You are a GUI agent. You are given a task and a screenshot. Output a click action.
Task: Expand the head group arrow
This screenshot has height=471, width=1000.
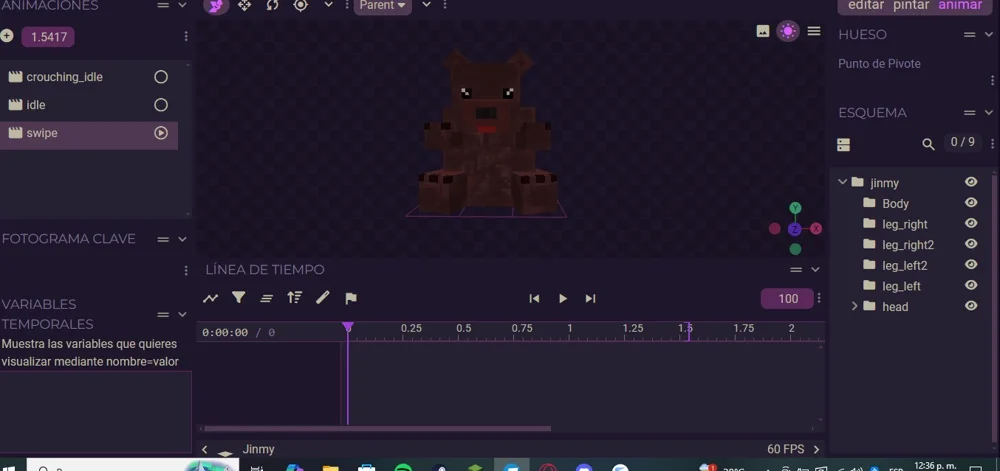pos(855,307)
